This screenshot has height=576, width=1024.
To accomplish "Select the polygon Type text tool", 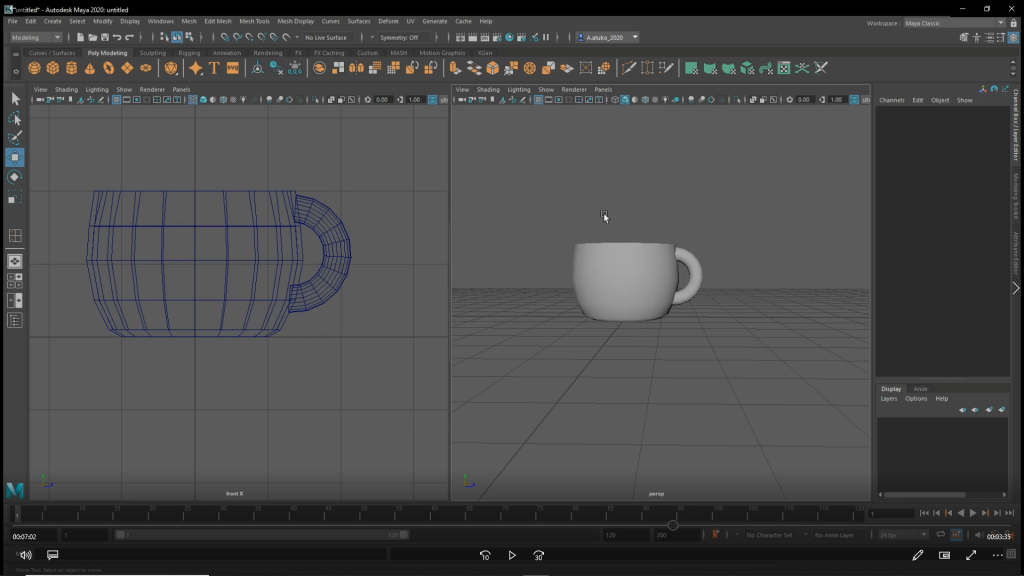I will pyautogui.click(x=214, y=68).
